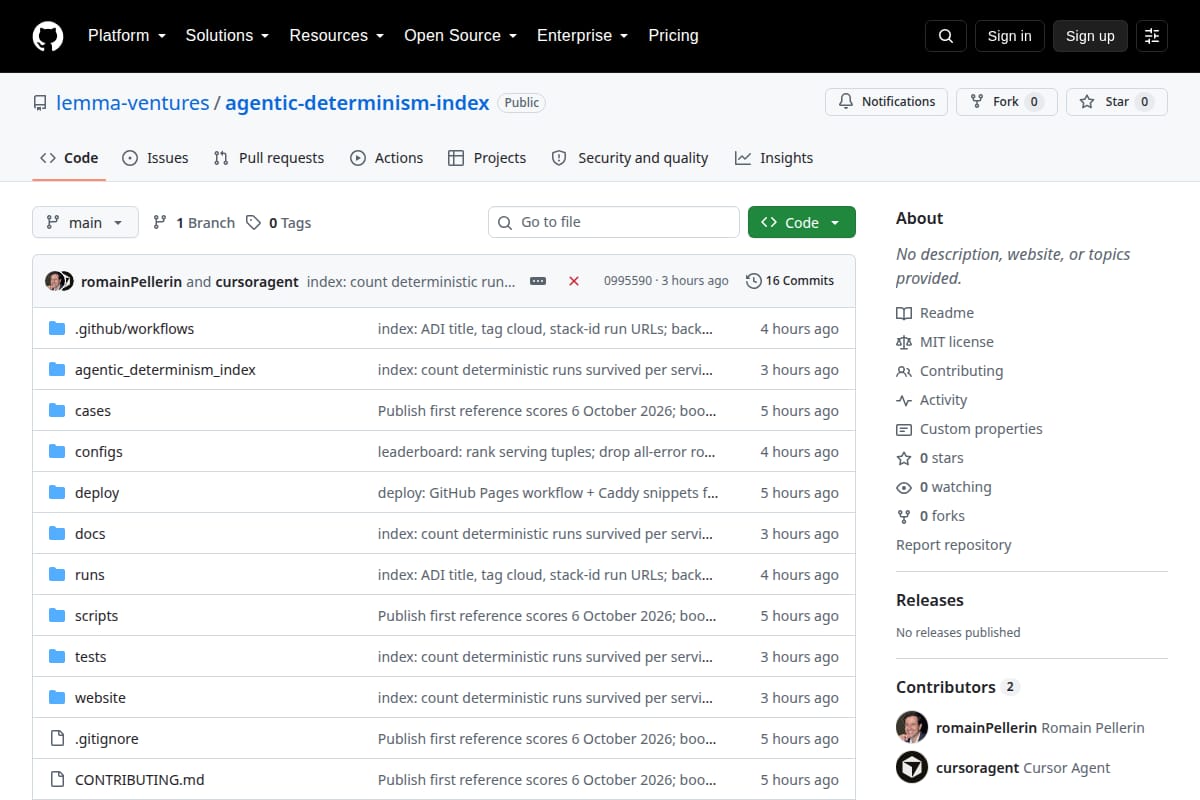This screenshot has width=1200, height=800.
Task: Click the Custom properties icon
Action: [904, 429]
